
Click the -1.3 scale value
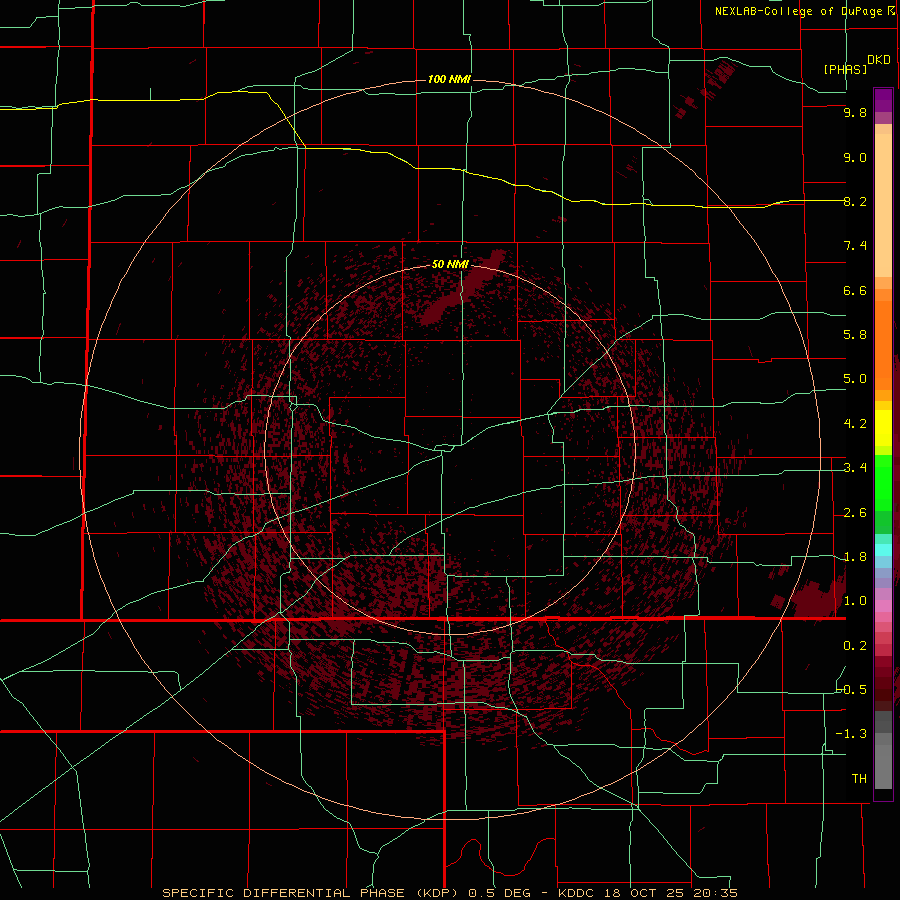[x=851, y=734]
